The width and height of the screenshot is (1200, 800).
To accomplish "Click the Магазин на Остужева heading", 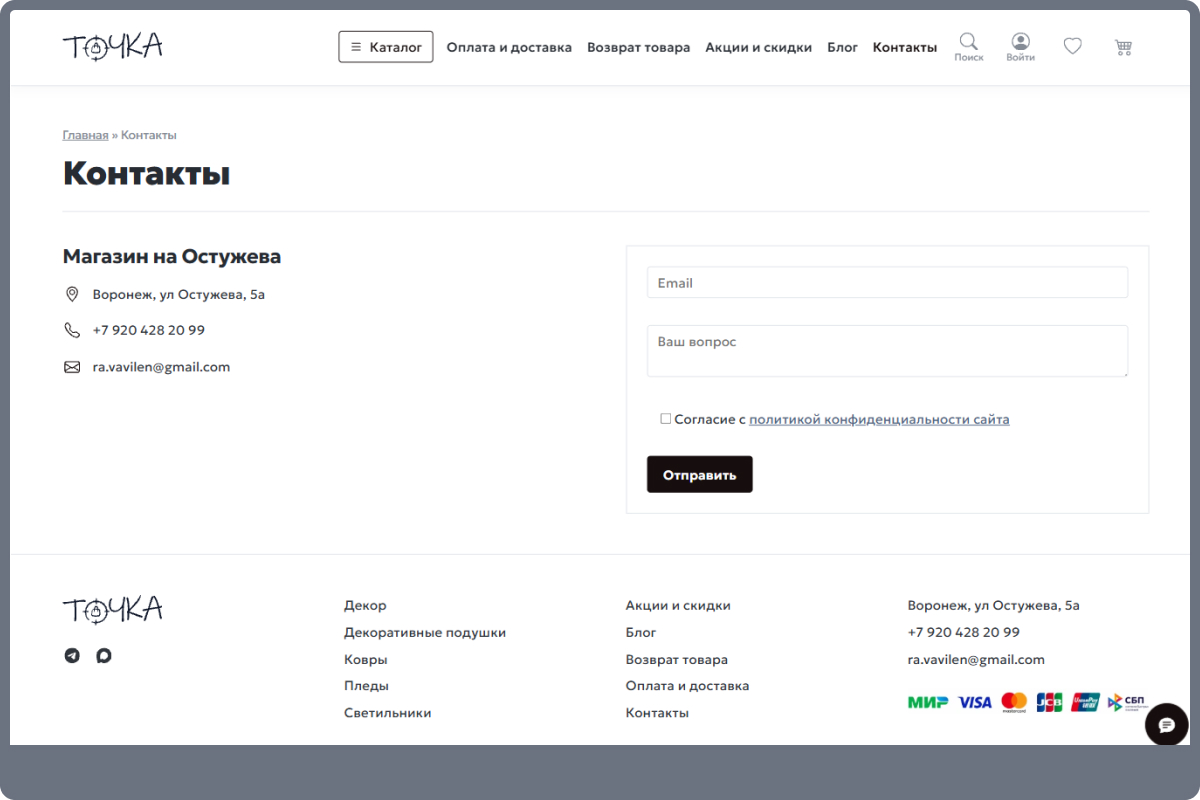I will 172,257.
